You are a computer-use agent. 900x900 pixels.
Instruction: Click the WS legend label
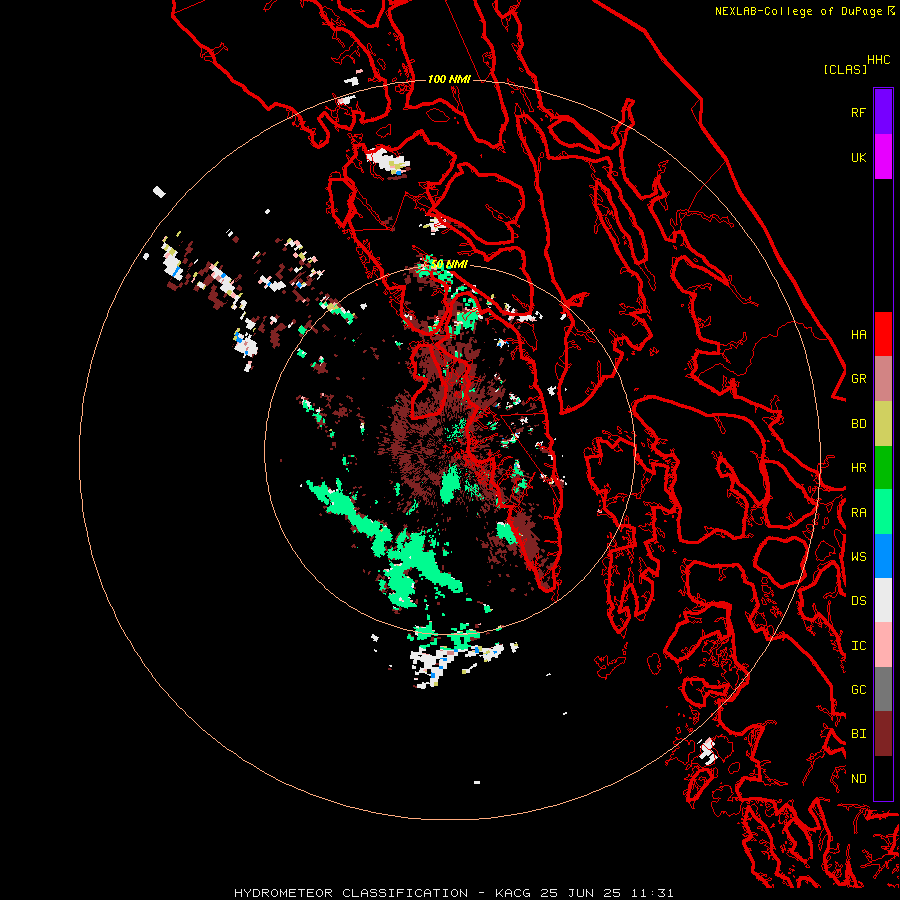coord(858,556)
